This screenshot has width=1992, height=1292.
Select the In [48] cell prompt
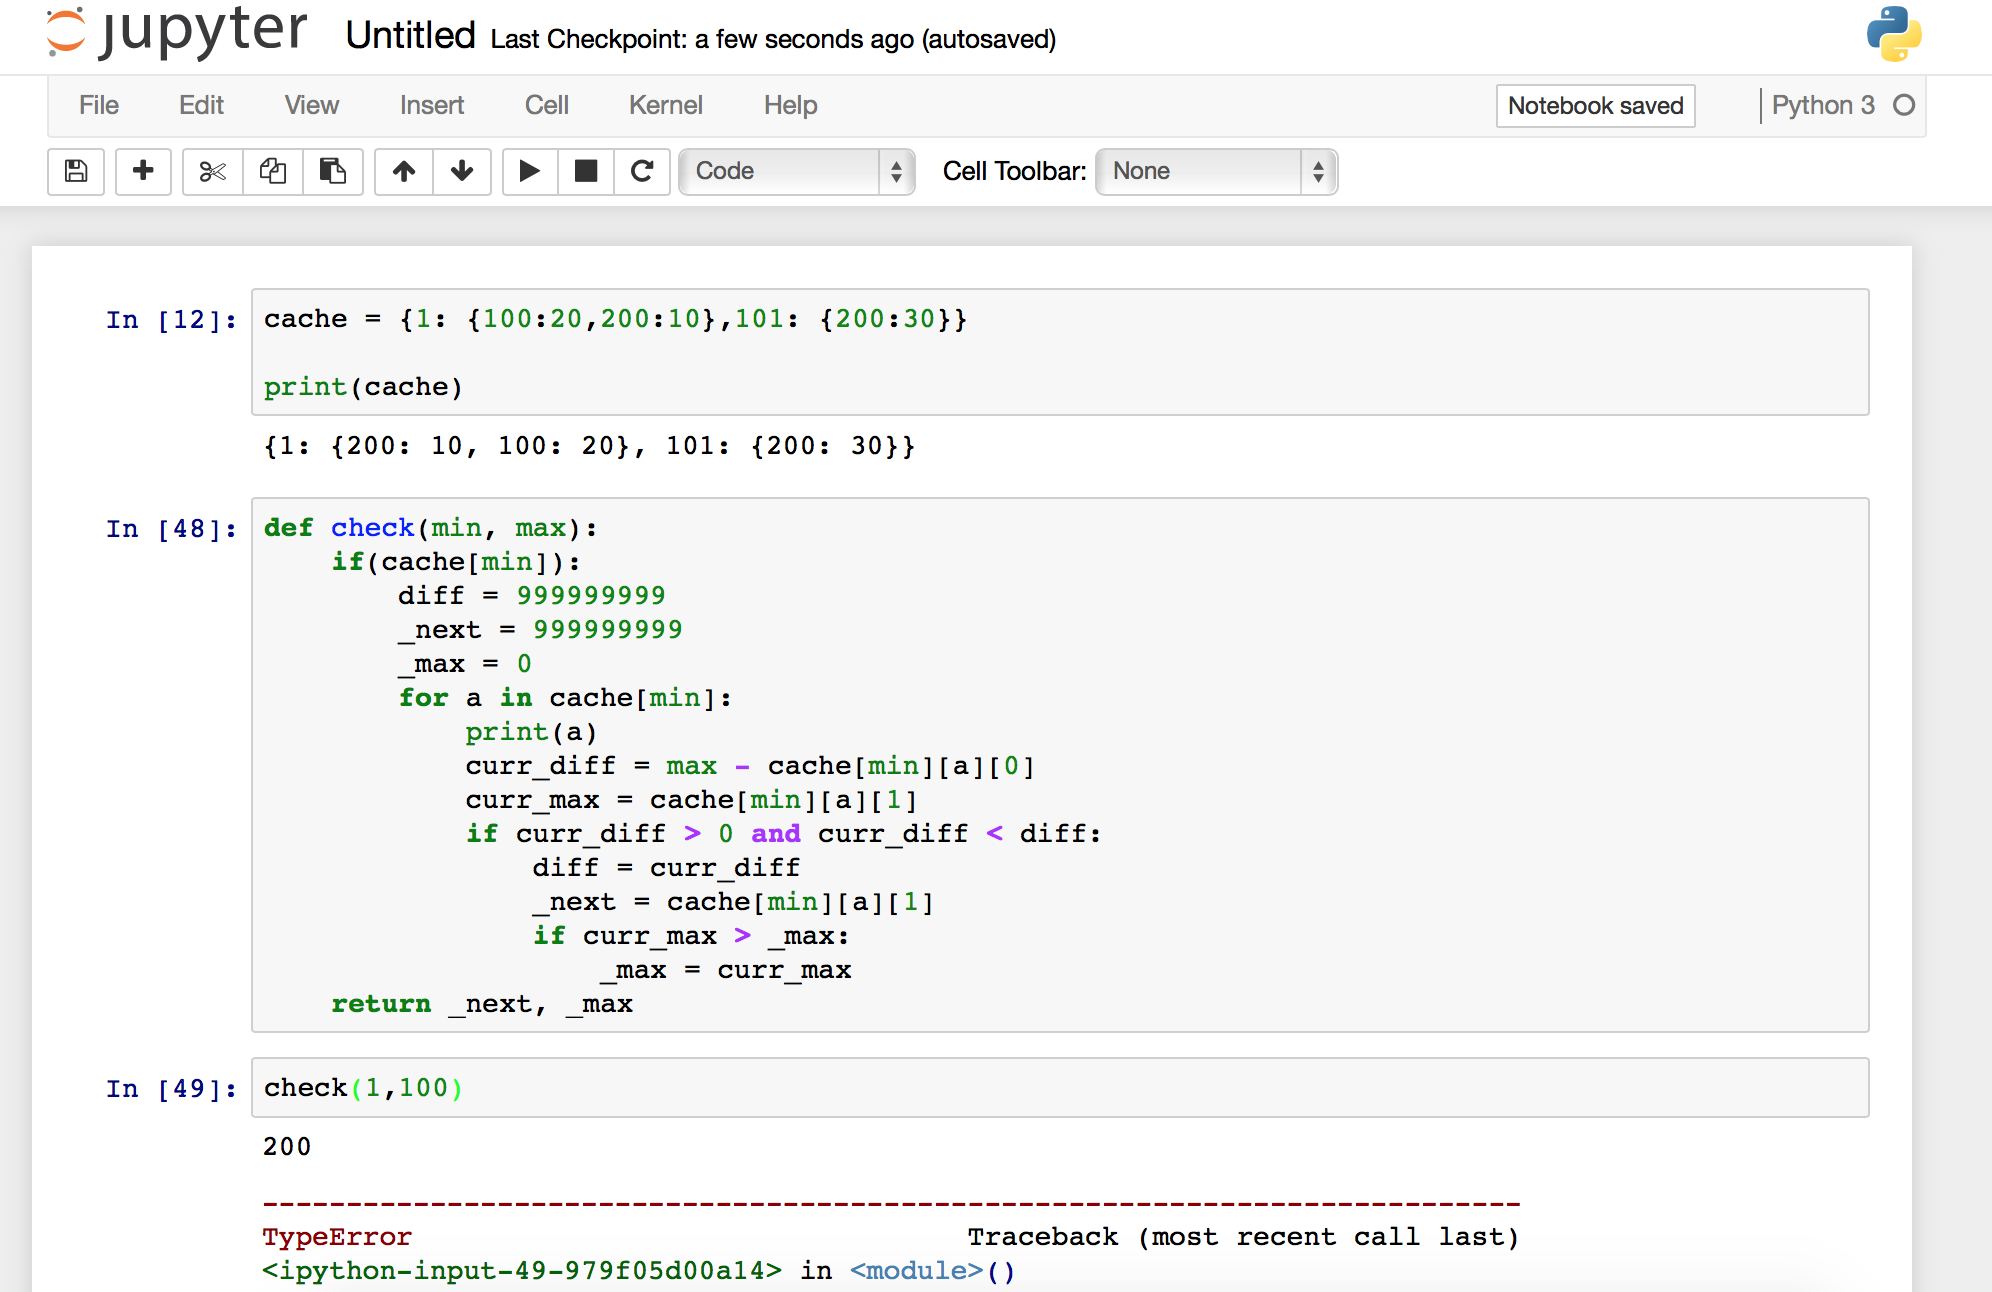172,528
